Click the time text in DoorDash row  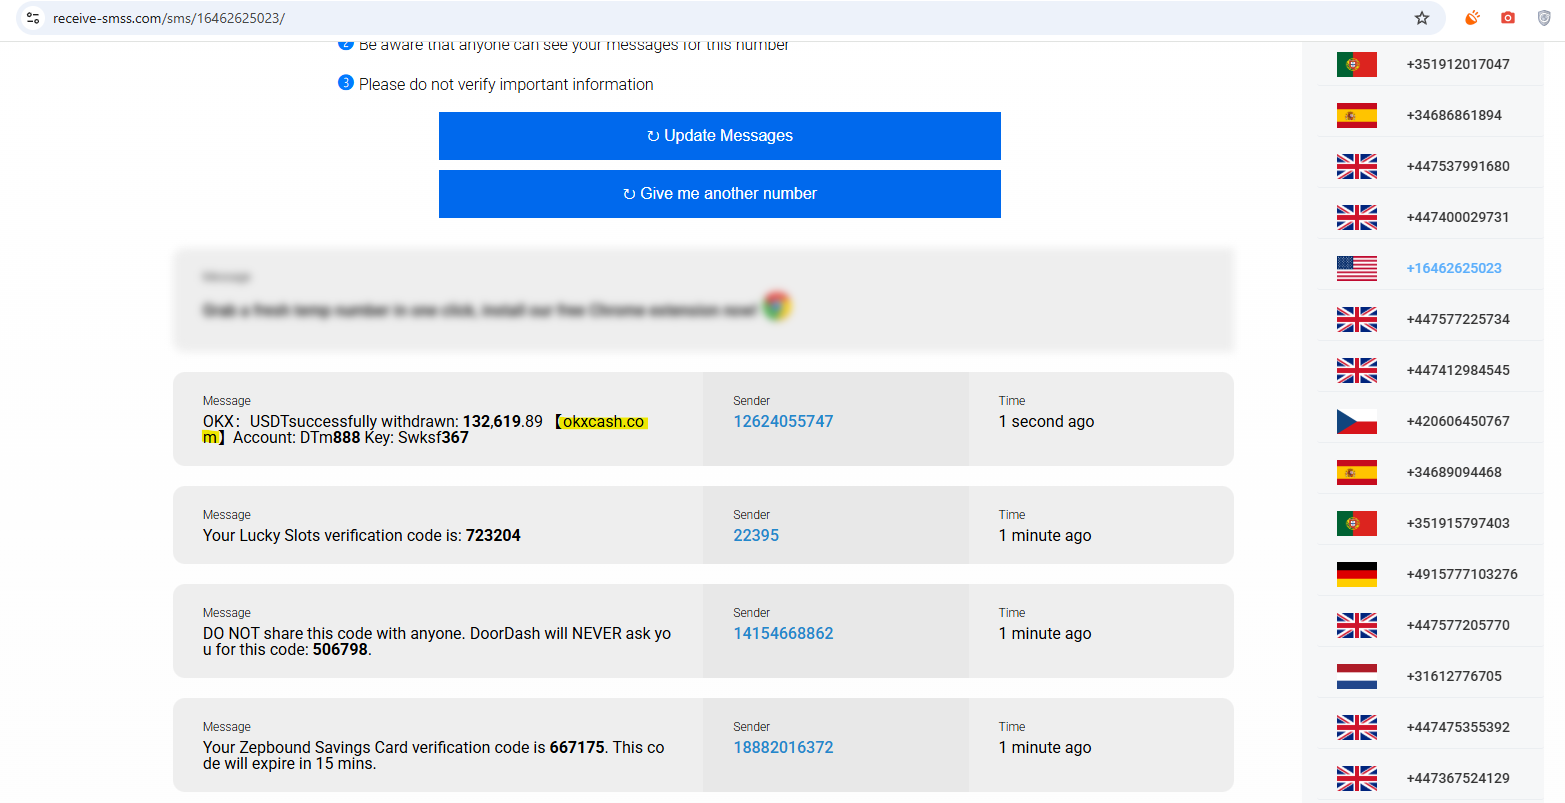point(1045,634)
